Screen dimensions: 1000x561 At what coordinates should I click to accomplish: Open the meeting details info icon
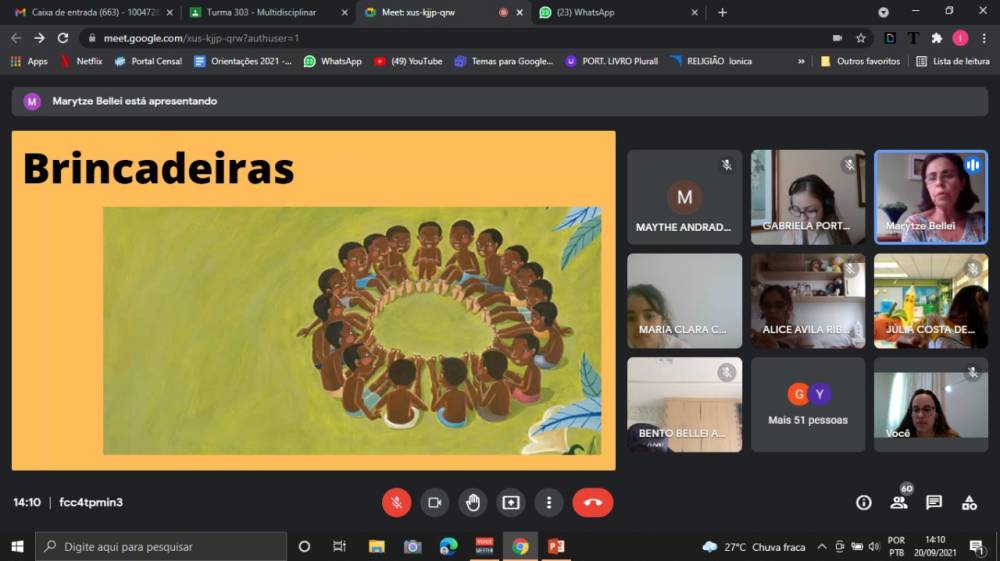(x=864, y=502)
